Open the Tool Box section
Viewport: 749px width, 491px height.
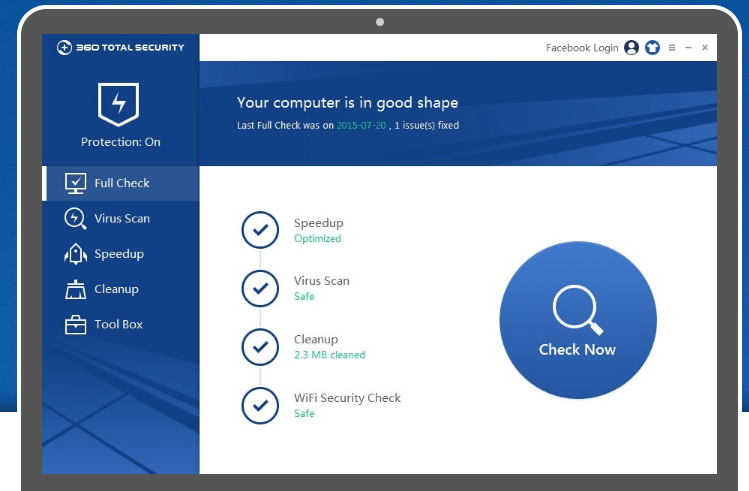120,325
